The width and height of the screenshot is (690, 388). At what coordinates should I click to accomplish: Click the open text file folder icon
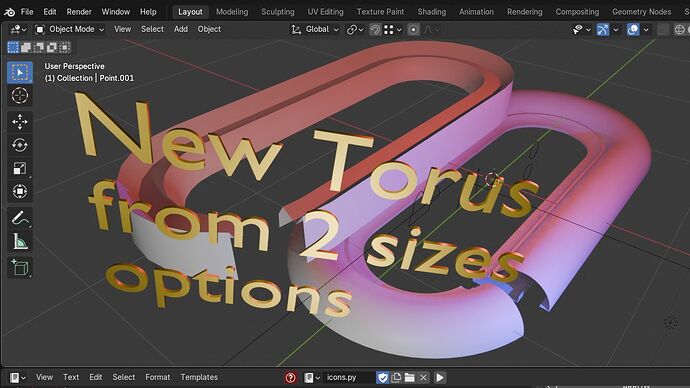(410, 377)
